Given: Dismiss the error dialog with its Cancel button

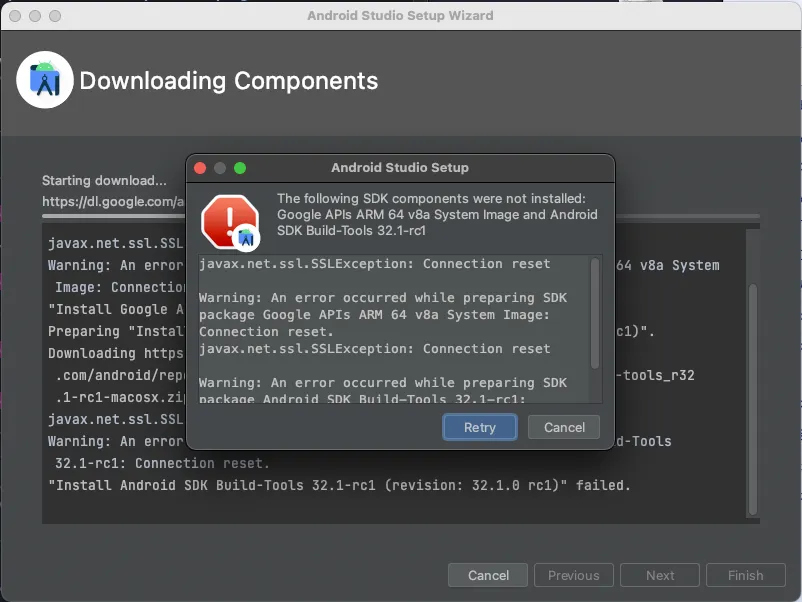Looking at the screenshot, I should coord(564,427).
